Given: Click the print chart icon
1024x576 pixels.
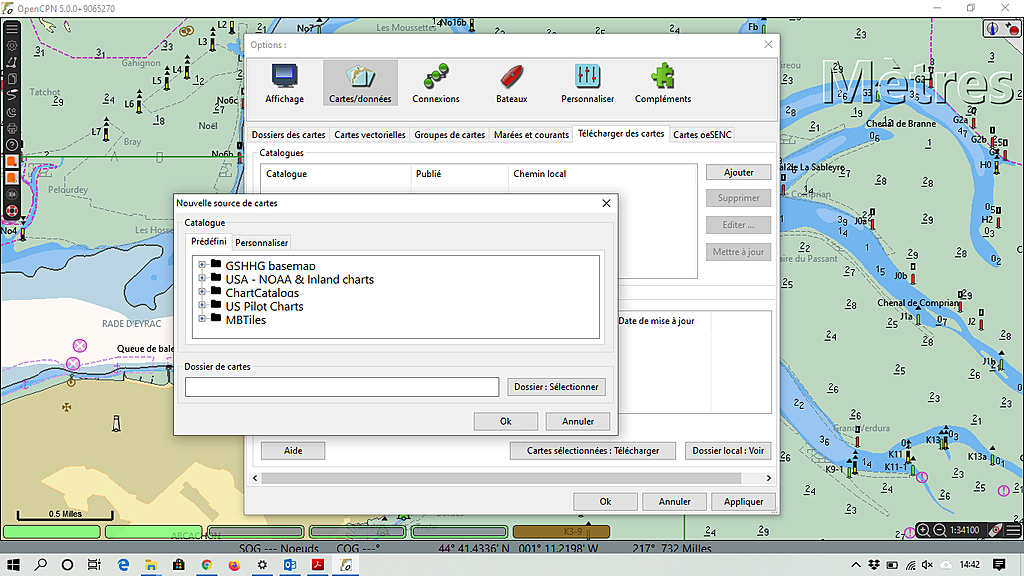Looking at the screenshot, I should [x=12, y=129].
